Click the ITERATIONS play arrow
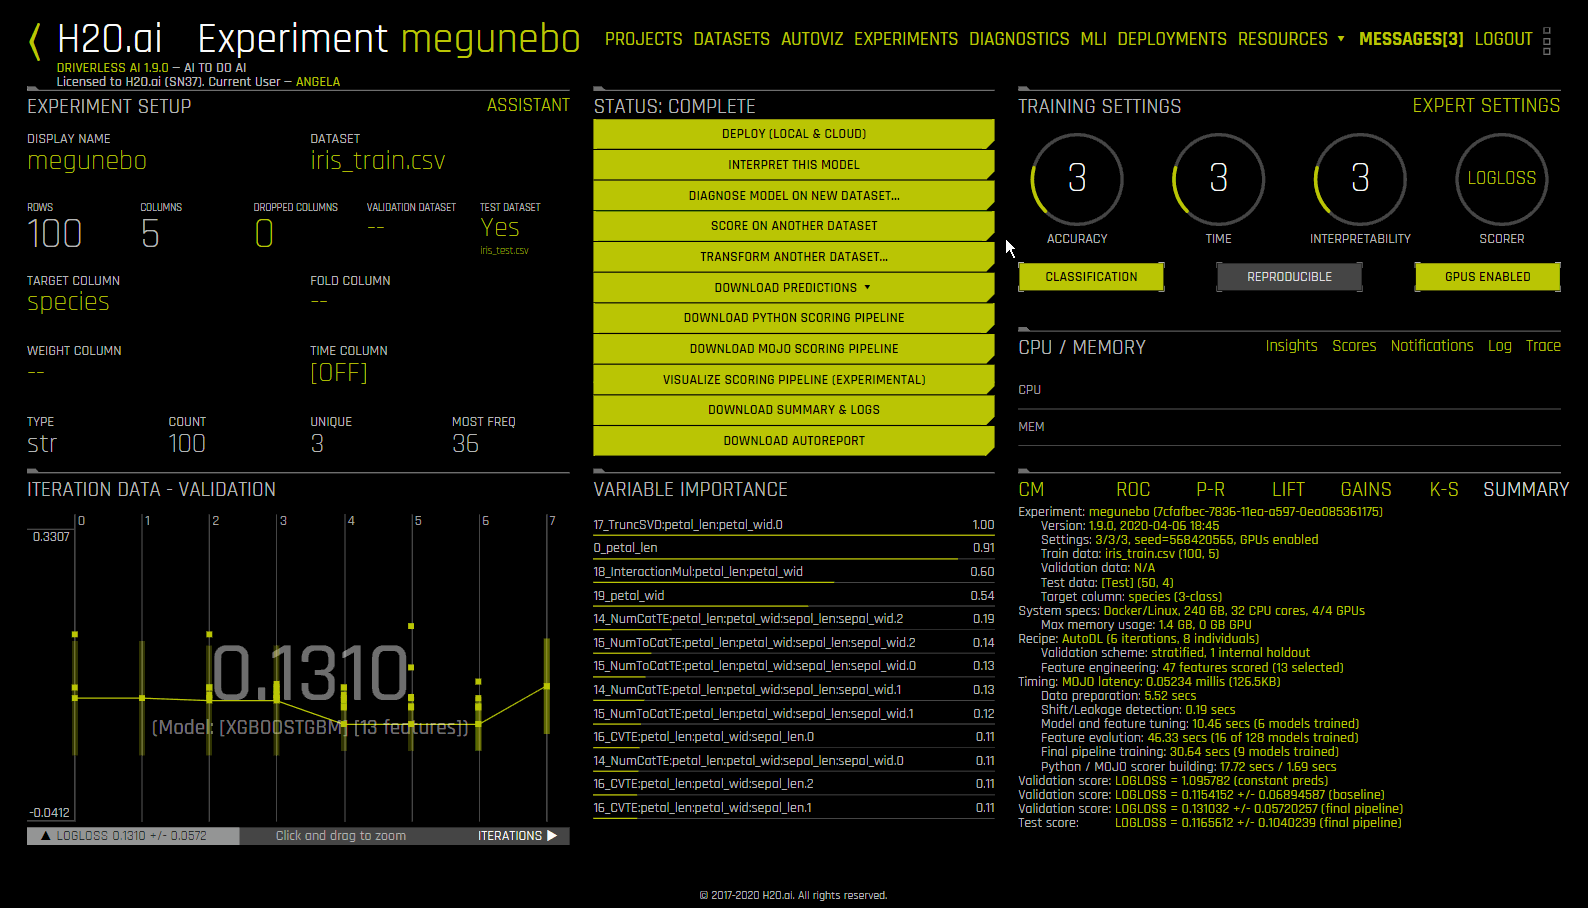Screen dimensions: 1588x908 552,836
